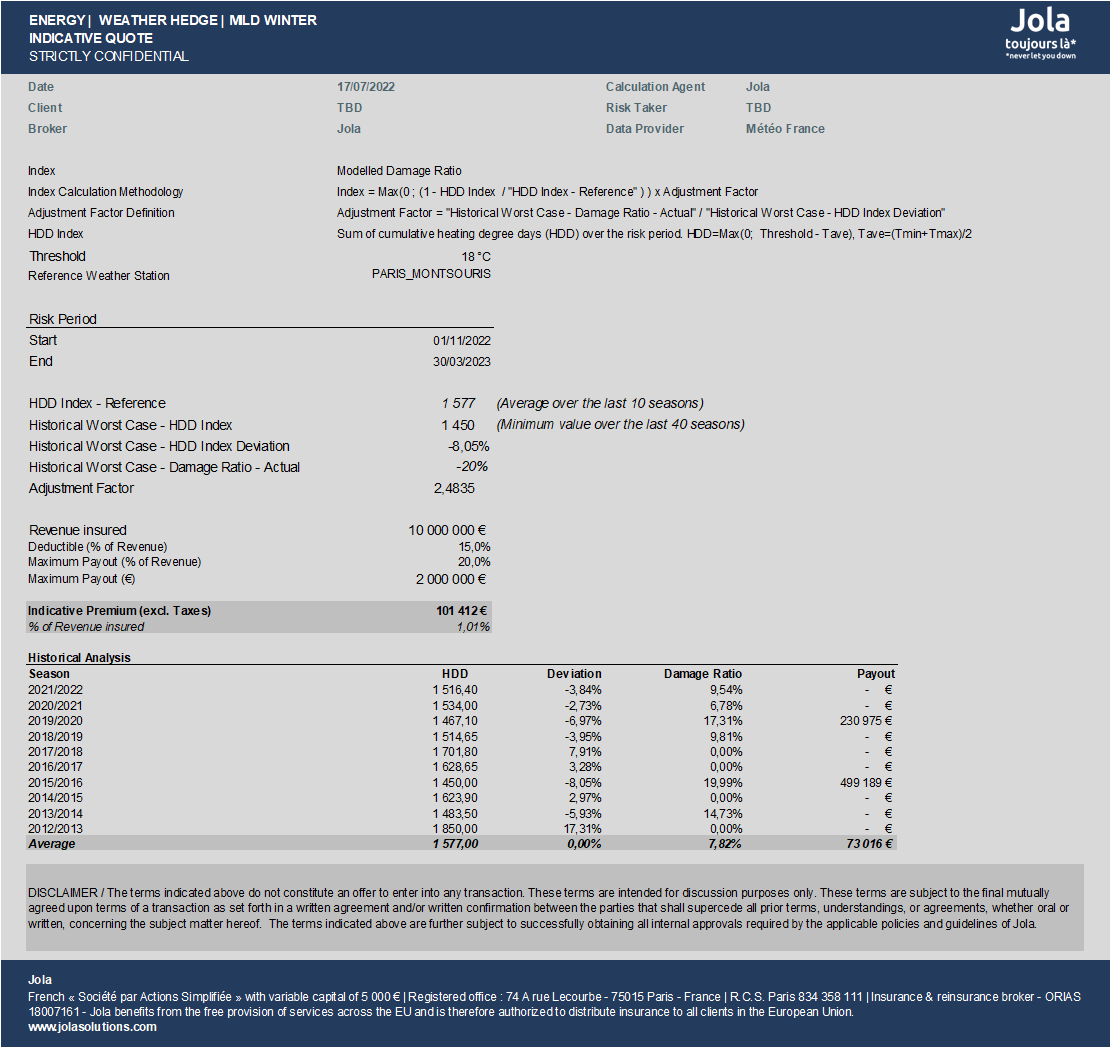Select the Modelled Damage Ratio index value

tap(399, 171)
